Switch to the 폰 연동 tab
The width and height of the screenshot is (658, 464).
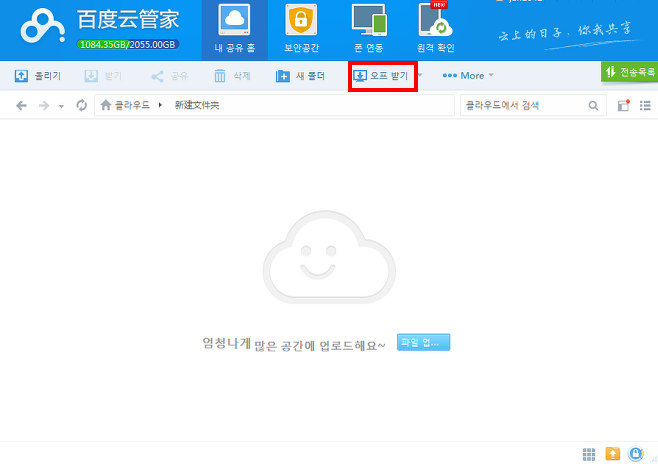[x=368, y=29]
